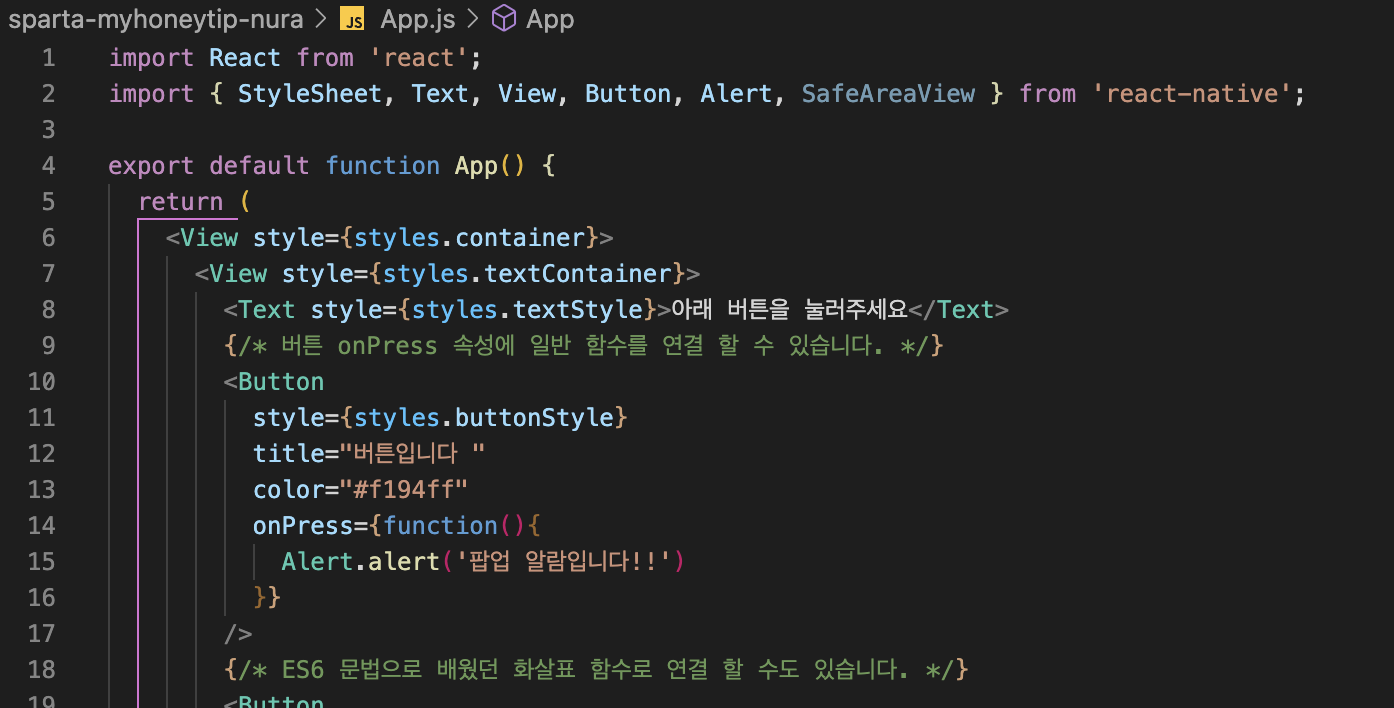Place cursor on SafeAreaView import
The image size is (1394, 708).
[x=888, y=94]
